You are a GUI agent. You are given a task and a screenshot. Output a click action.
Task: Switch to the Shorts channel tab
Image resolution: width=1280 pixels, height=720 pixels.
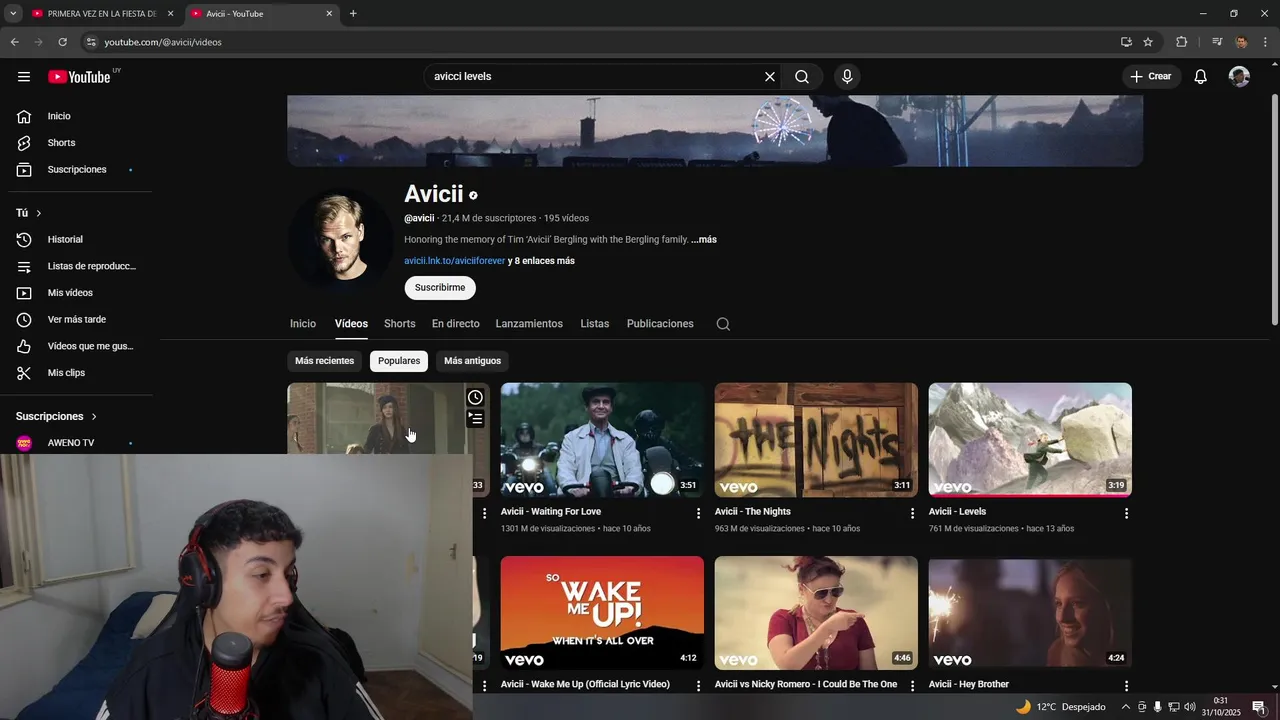coord(400,324)
